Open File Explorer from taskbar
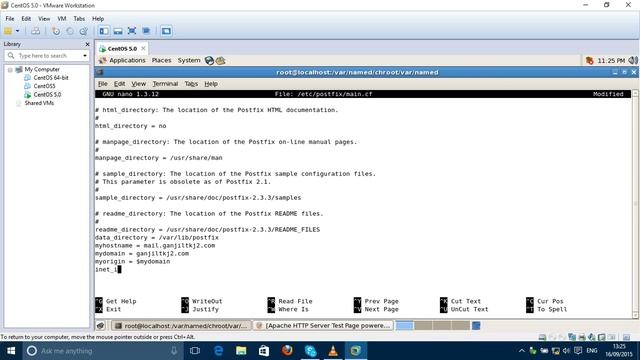 [241, 351]
